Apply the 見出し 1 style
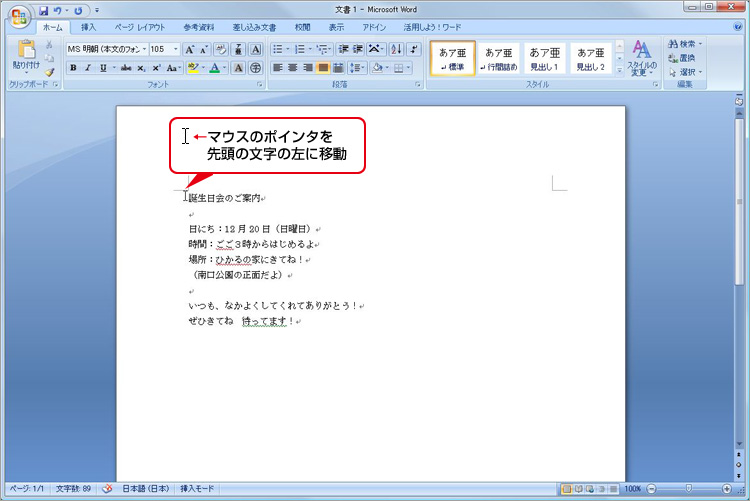The width and height of the screenshot is (750, 501). pos(544,58)
